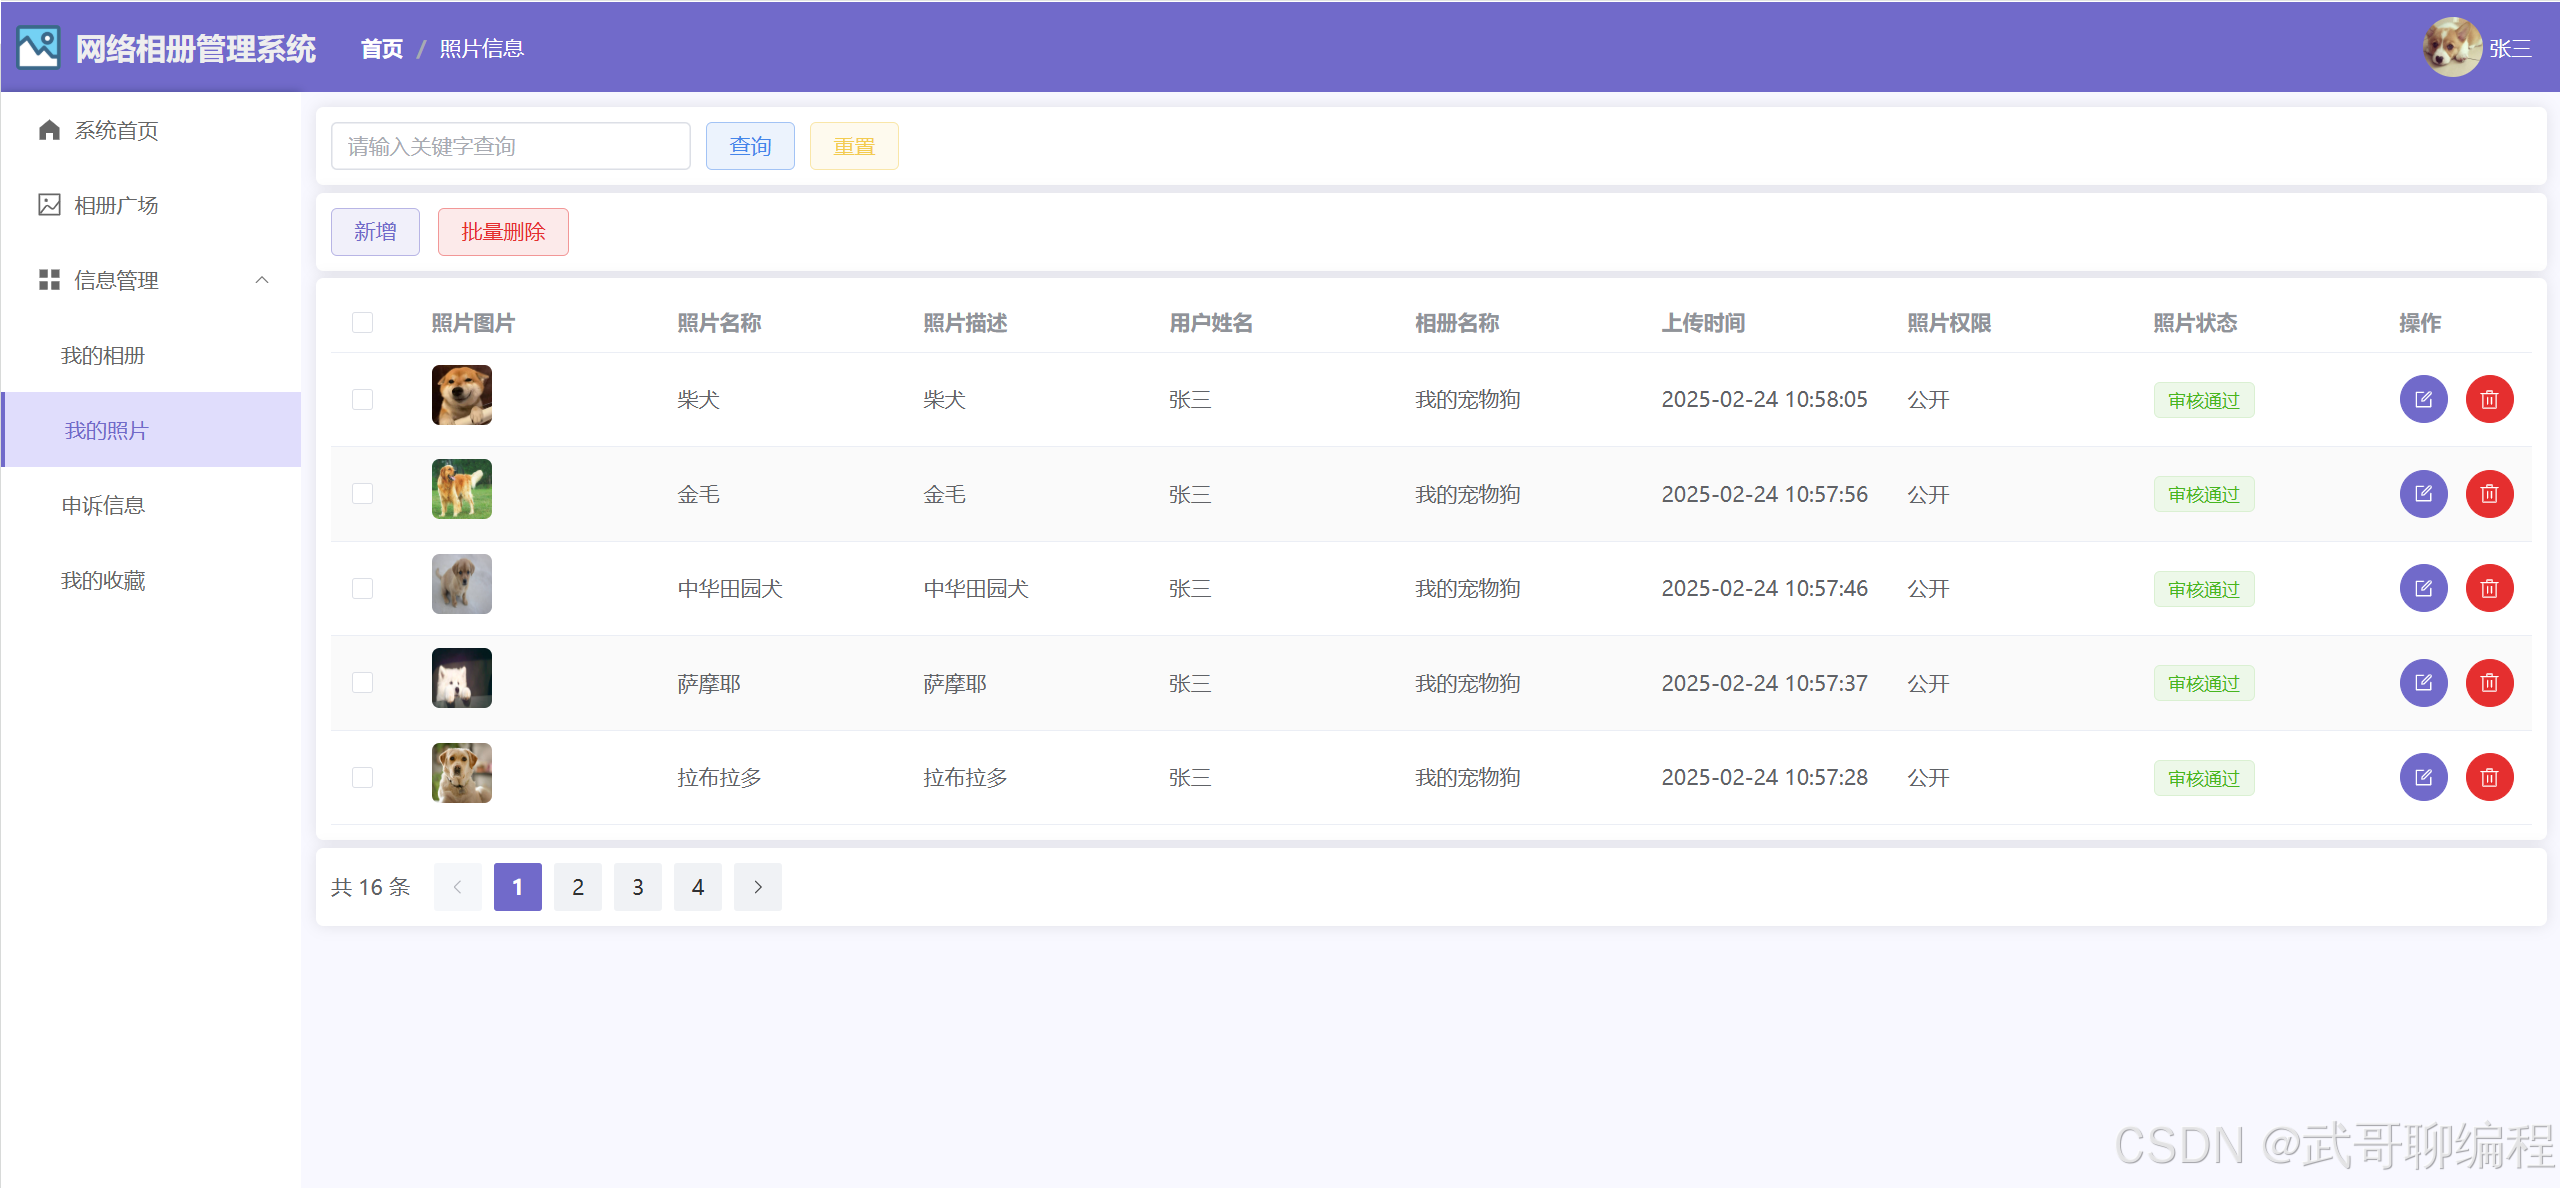Delete the 拉布拉多 photo entry
This screenshot has width=2560, height=1188.
tap(2488, 777)
